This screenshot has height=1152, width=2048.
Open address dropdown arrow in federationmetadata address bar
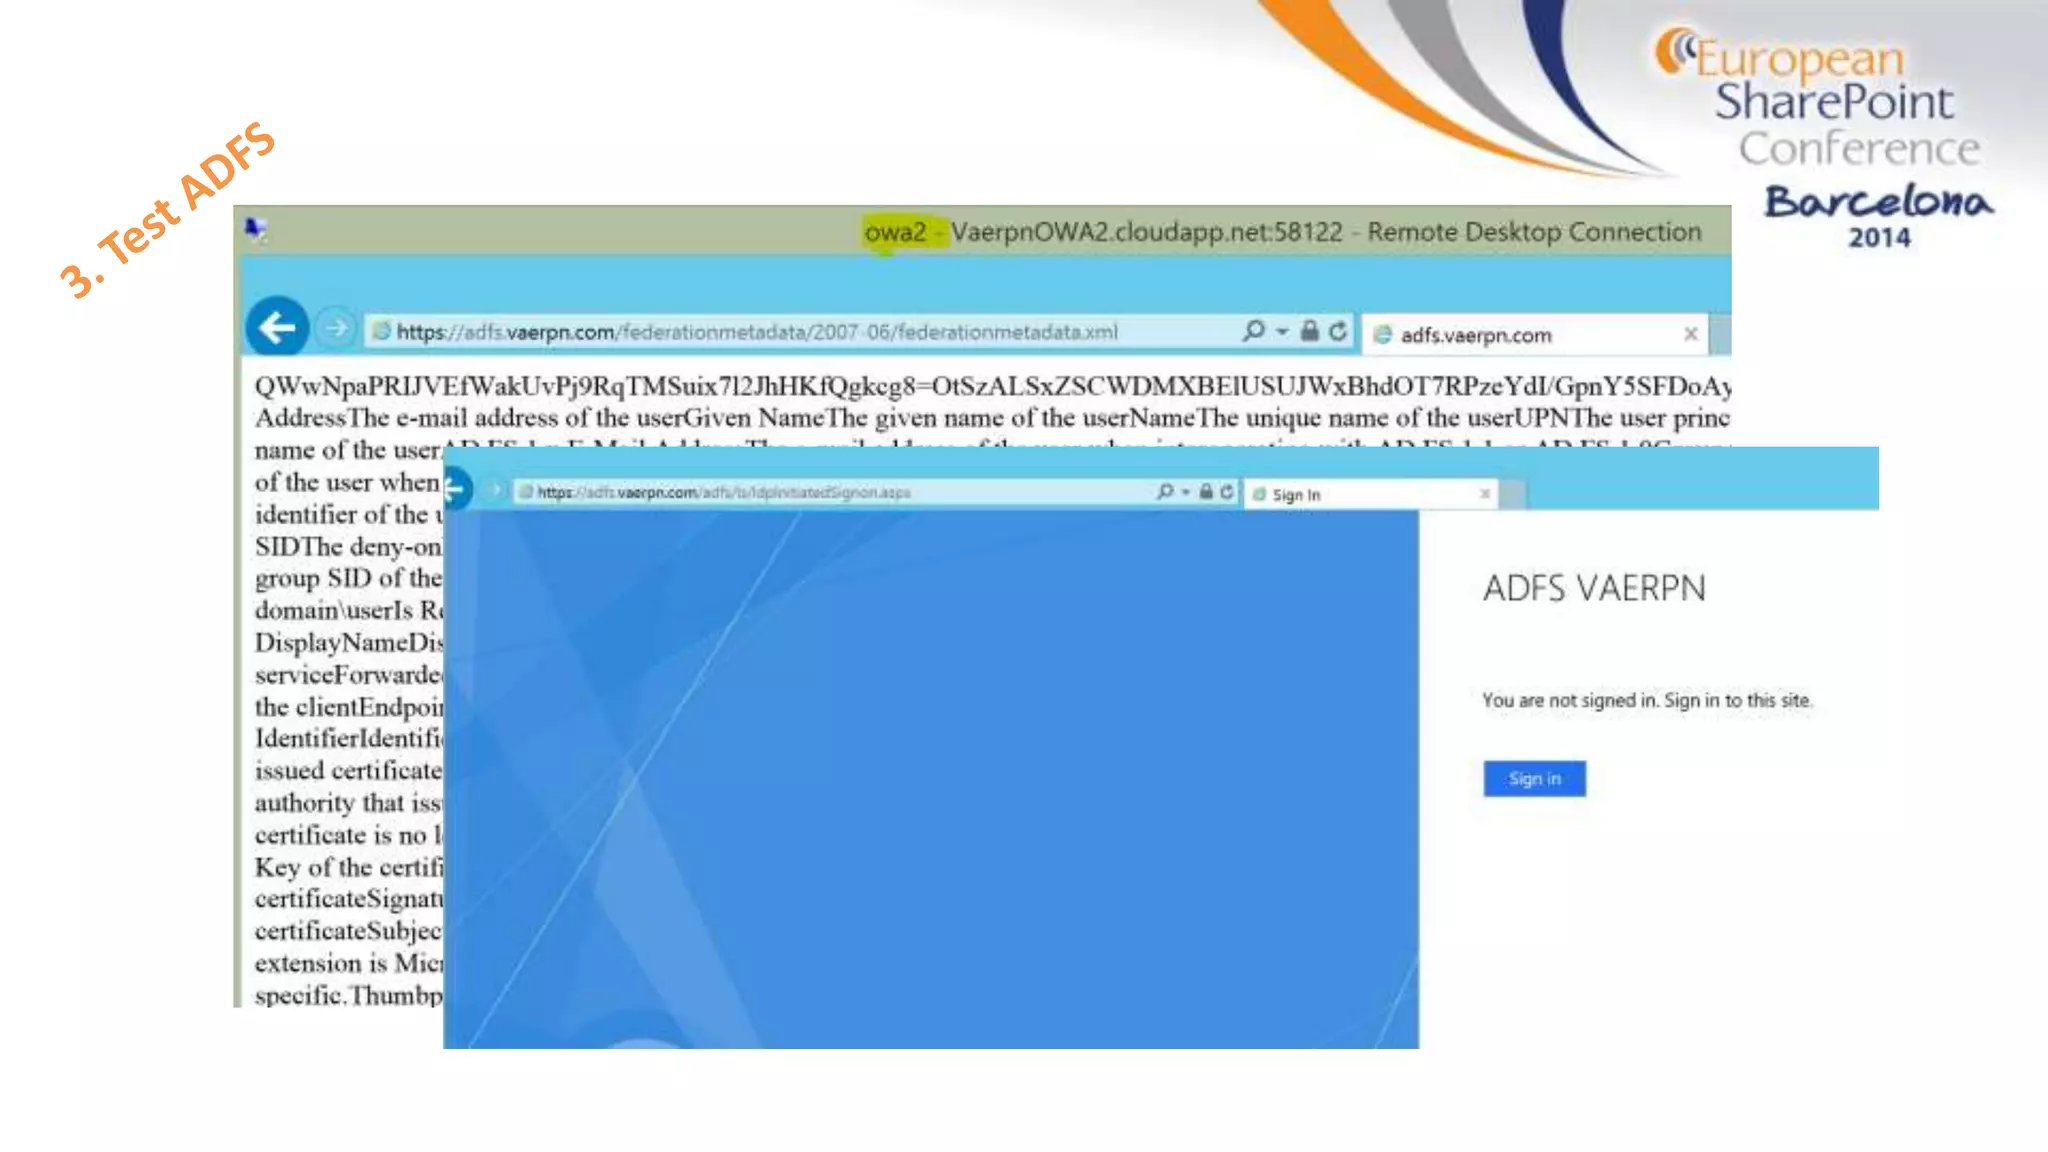tap(1282, 331)
